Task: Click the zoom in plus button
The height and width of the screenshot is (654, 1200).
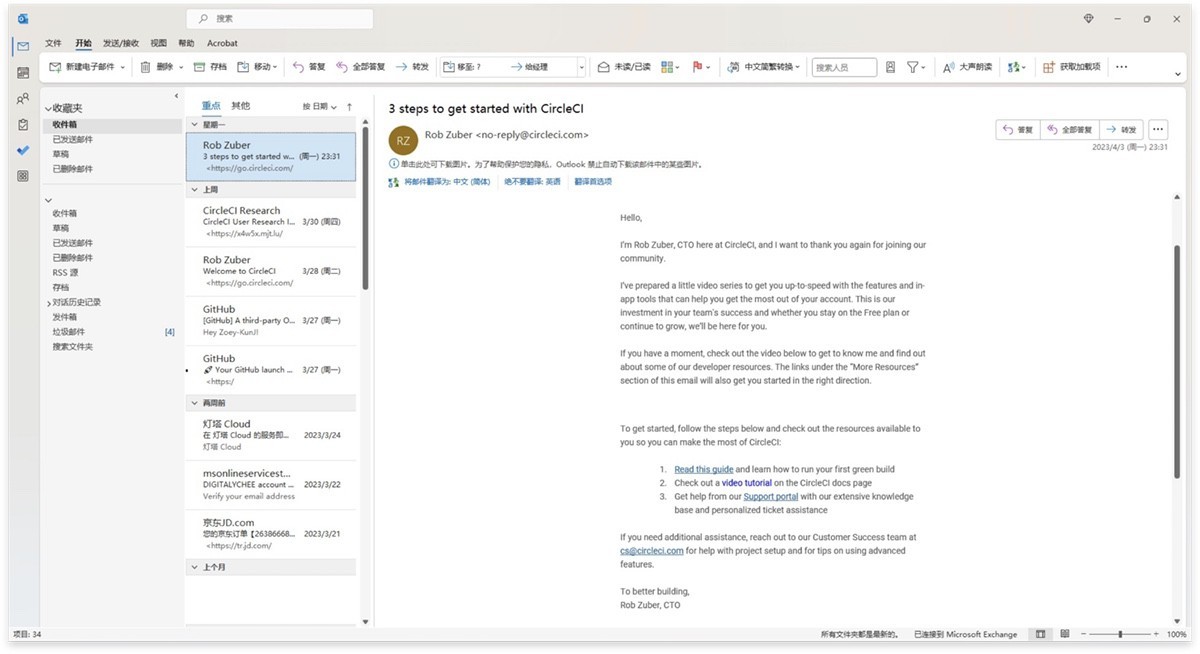Action: pos(1157,634)
